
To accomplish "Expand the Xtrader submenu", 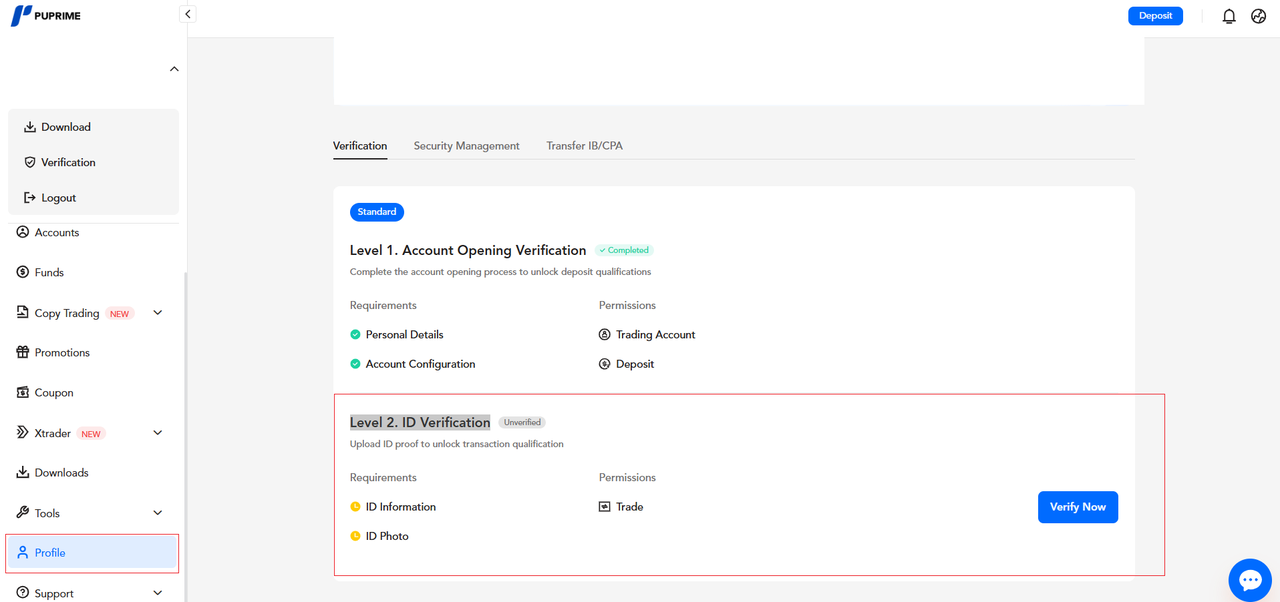I will 157,433.
